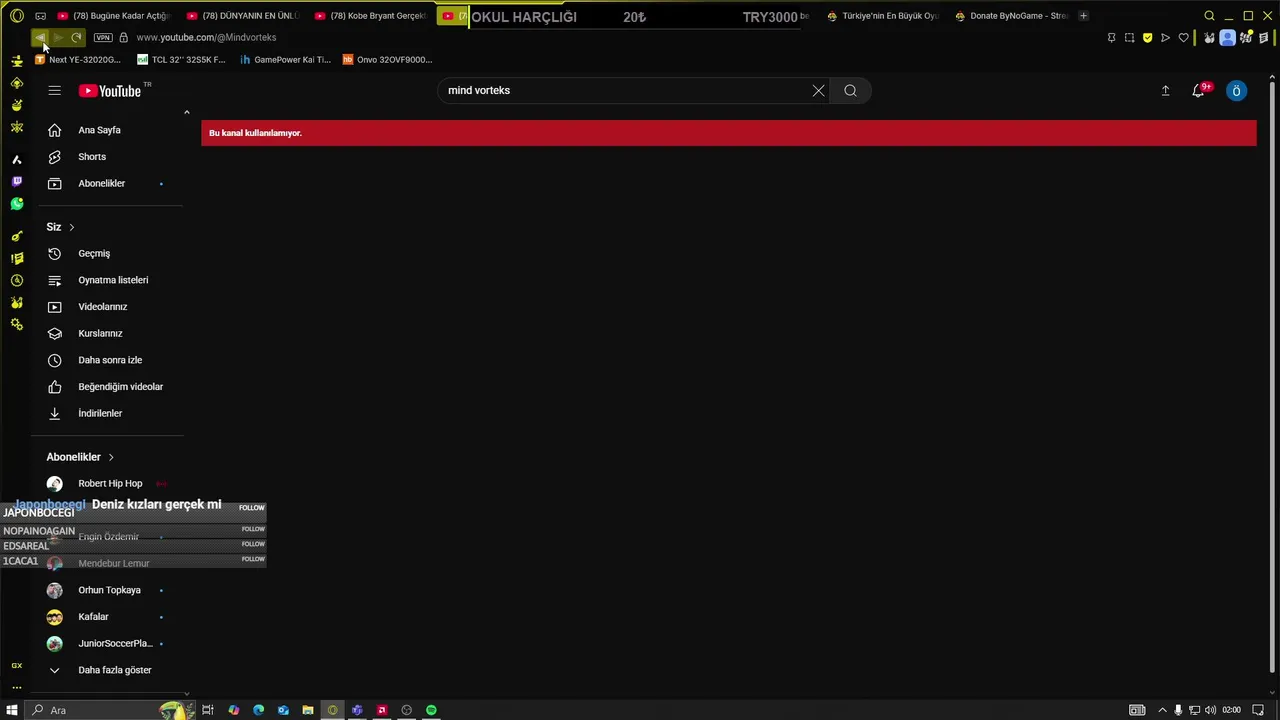Viewport: 1280px width, 720px height.
Task: Expand the Siz section chevron
Action: coord(71,227)
